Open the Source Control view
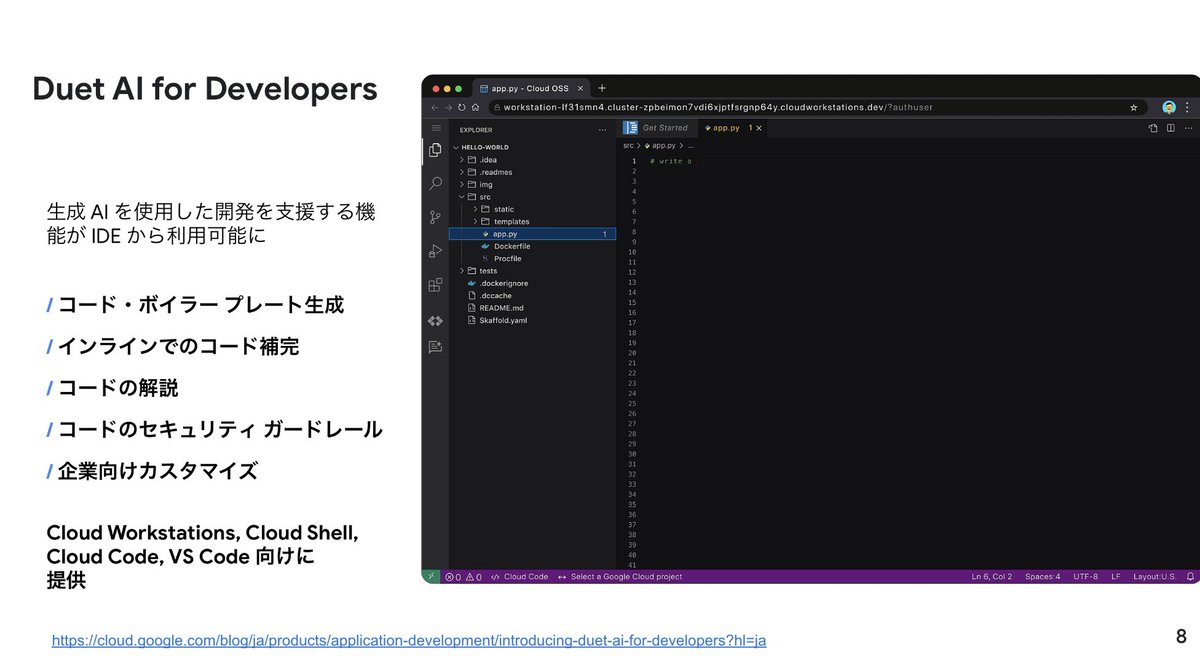 tap(435, 217)
